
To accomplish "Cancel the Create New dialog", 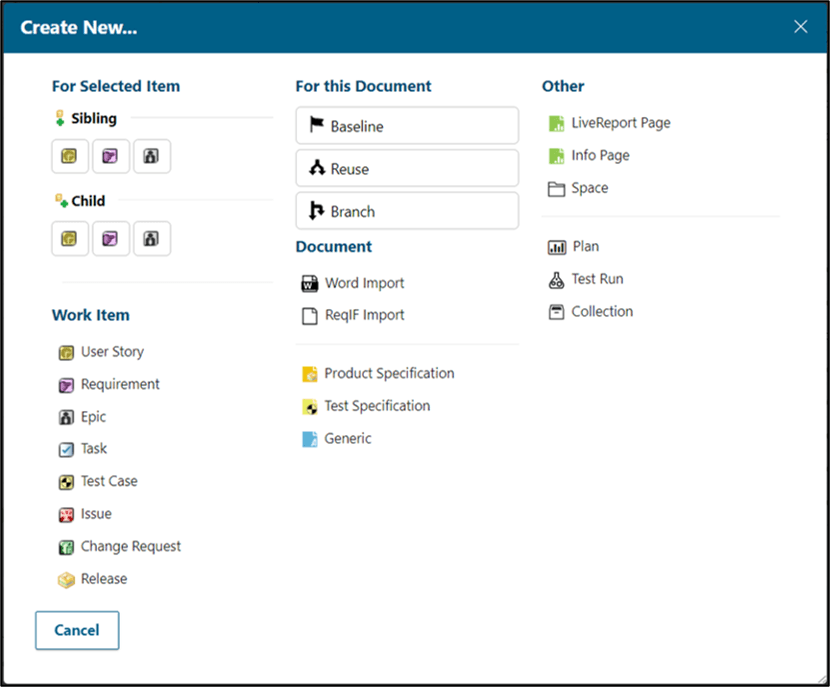I will tap(77, 630).
